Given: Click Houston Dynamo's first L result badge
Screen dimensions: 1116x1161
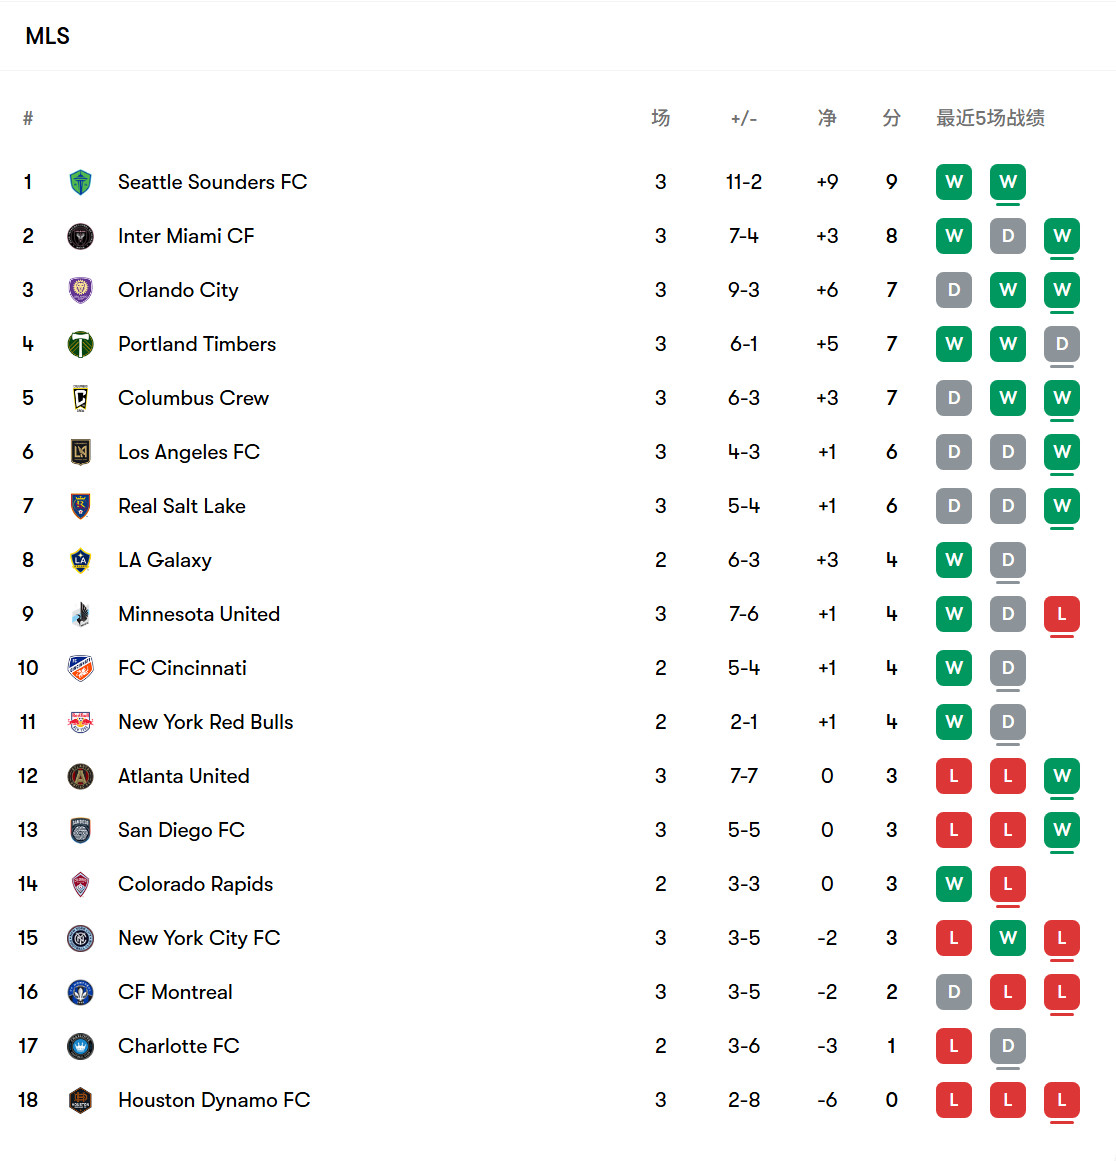Looking at the screenshot, I should point(953,1100).
